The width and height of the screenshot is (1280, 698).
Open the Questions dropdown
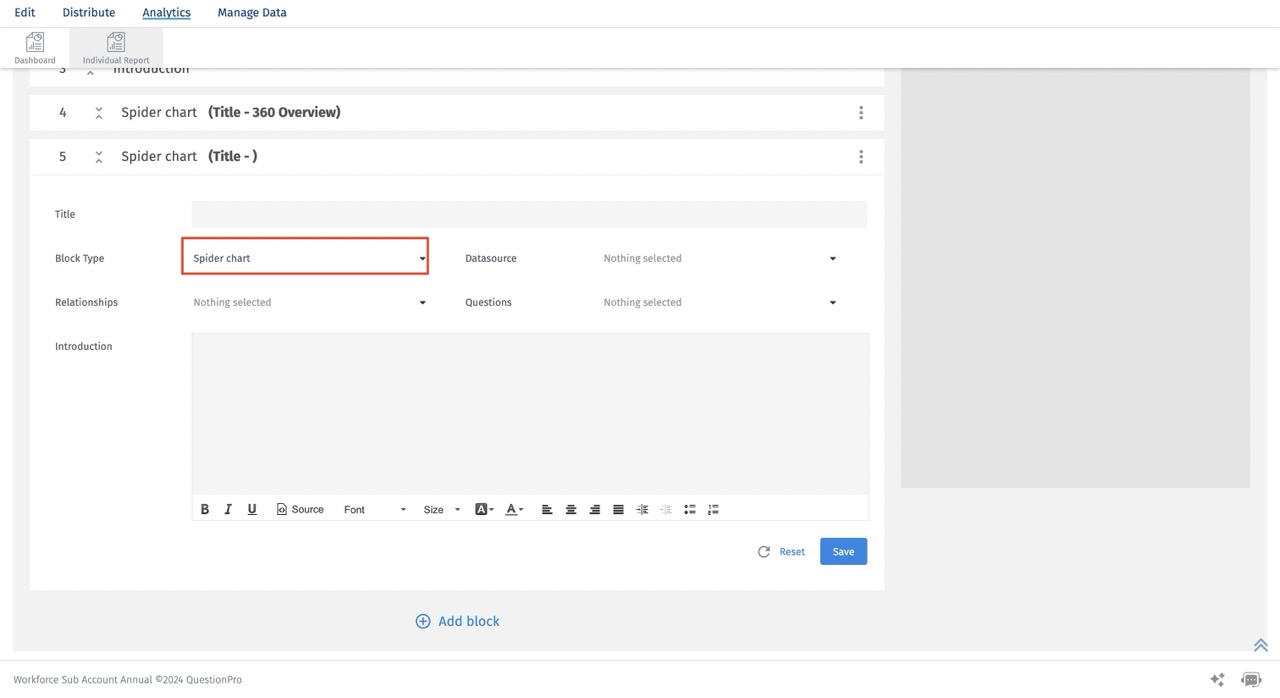point(719,302)
